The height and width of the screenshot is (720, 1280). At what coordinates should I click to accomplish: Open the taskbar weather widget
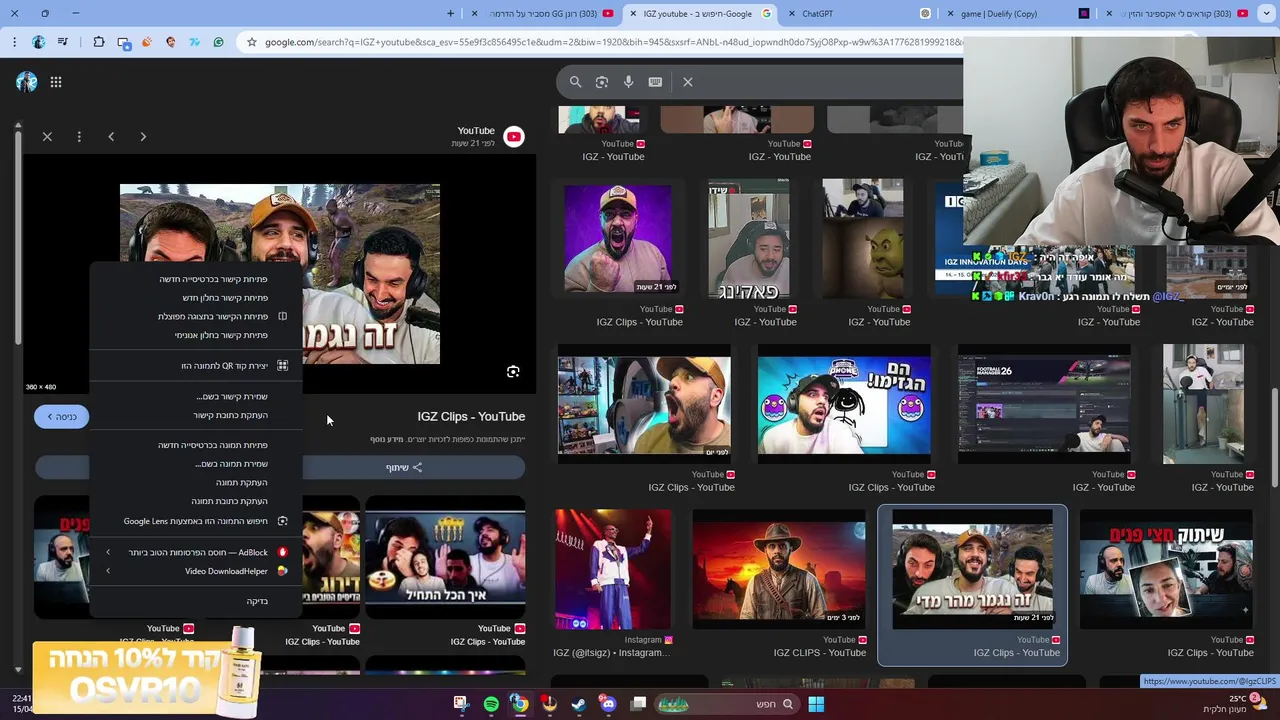(1234, 704)
